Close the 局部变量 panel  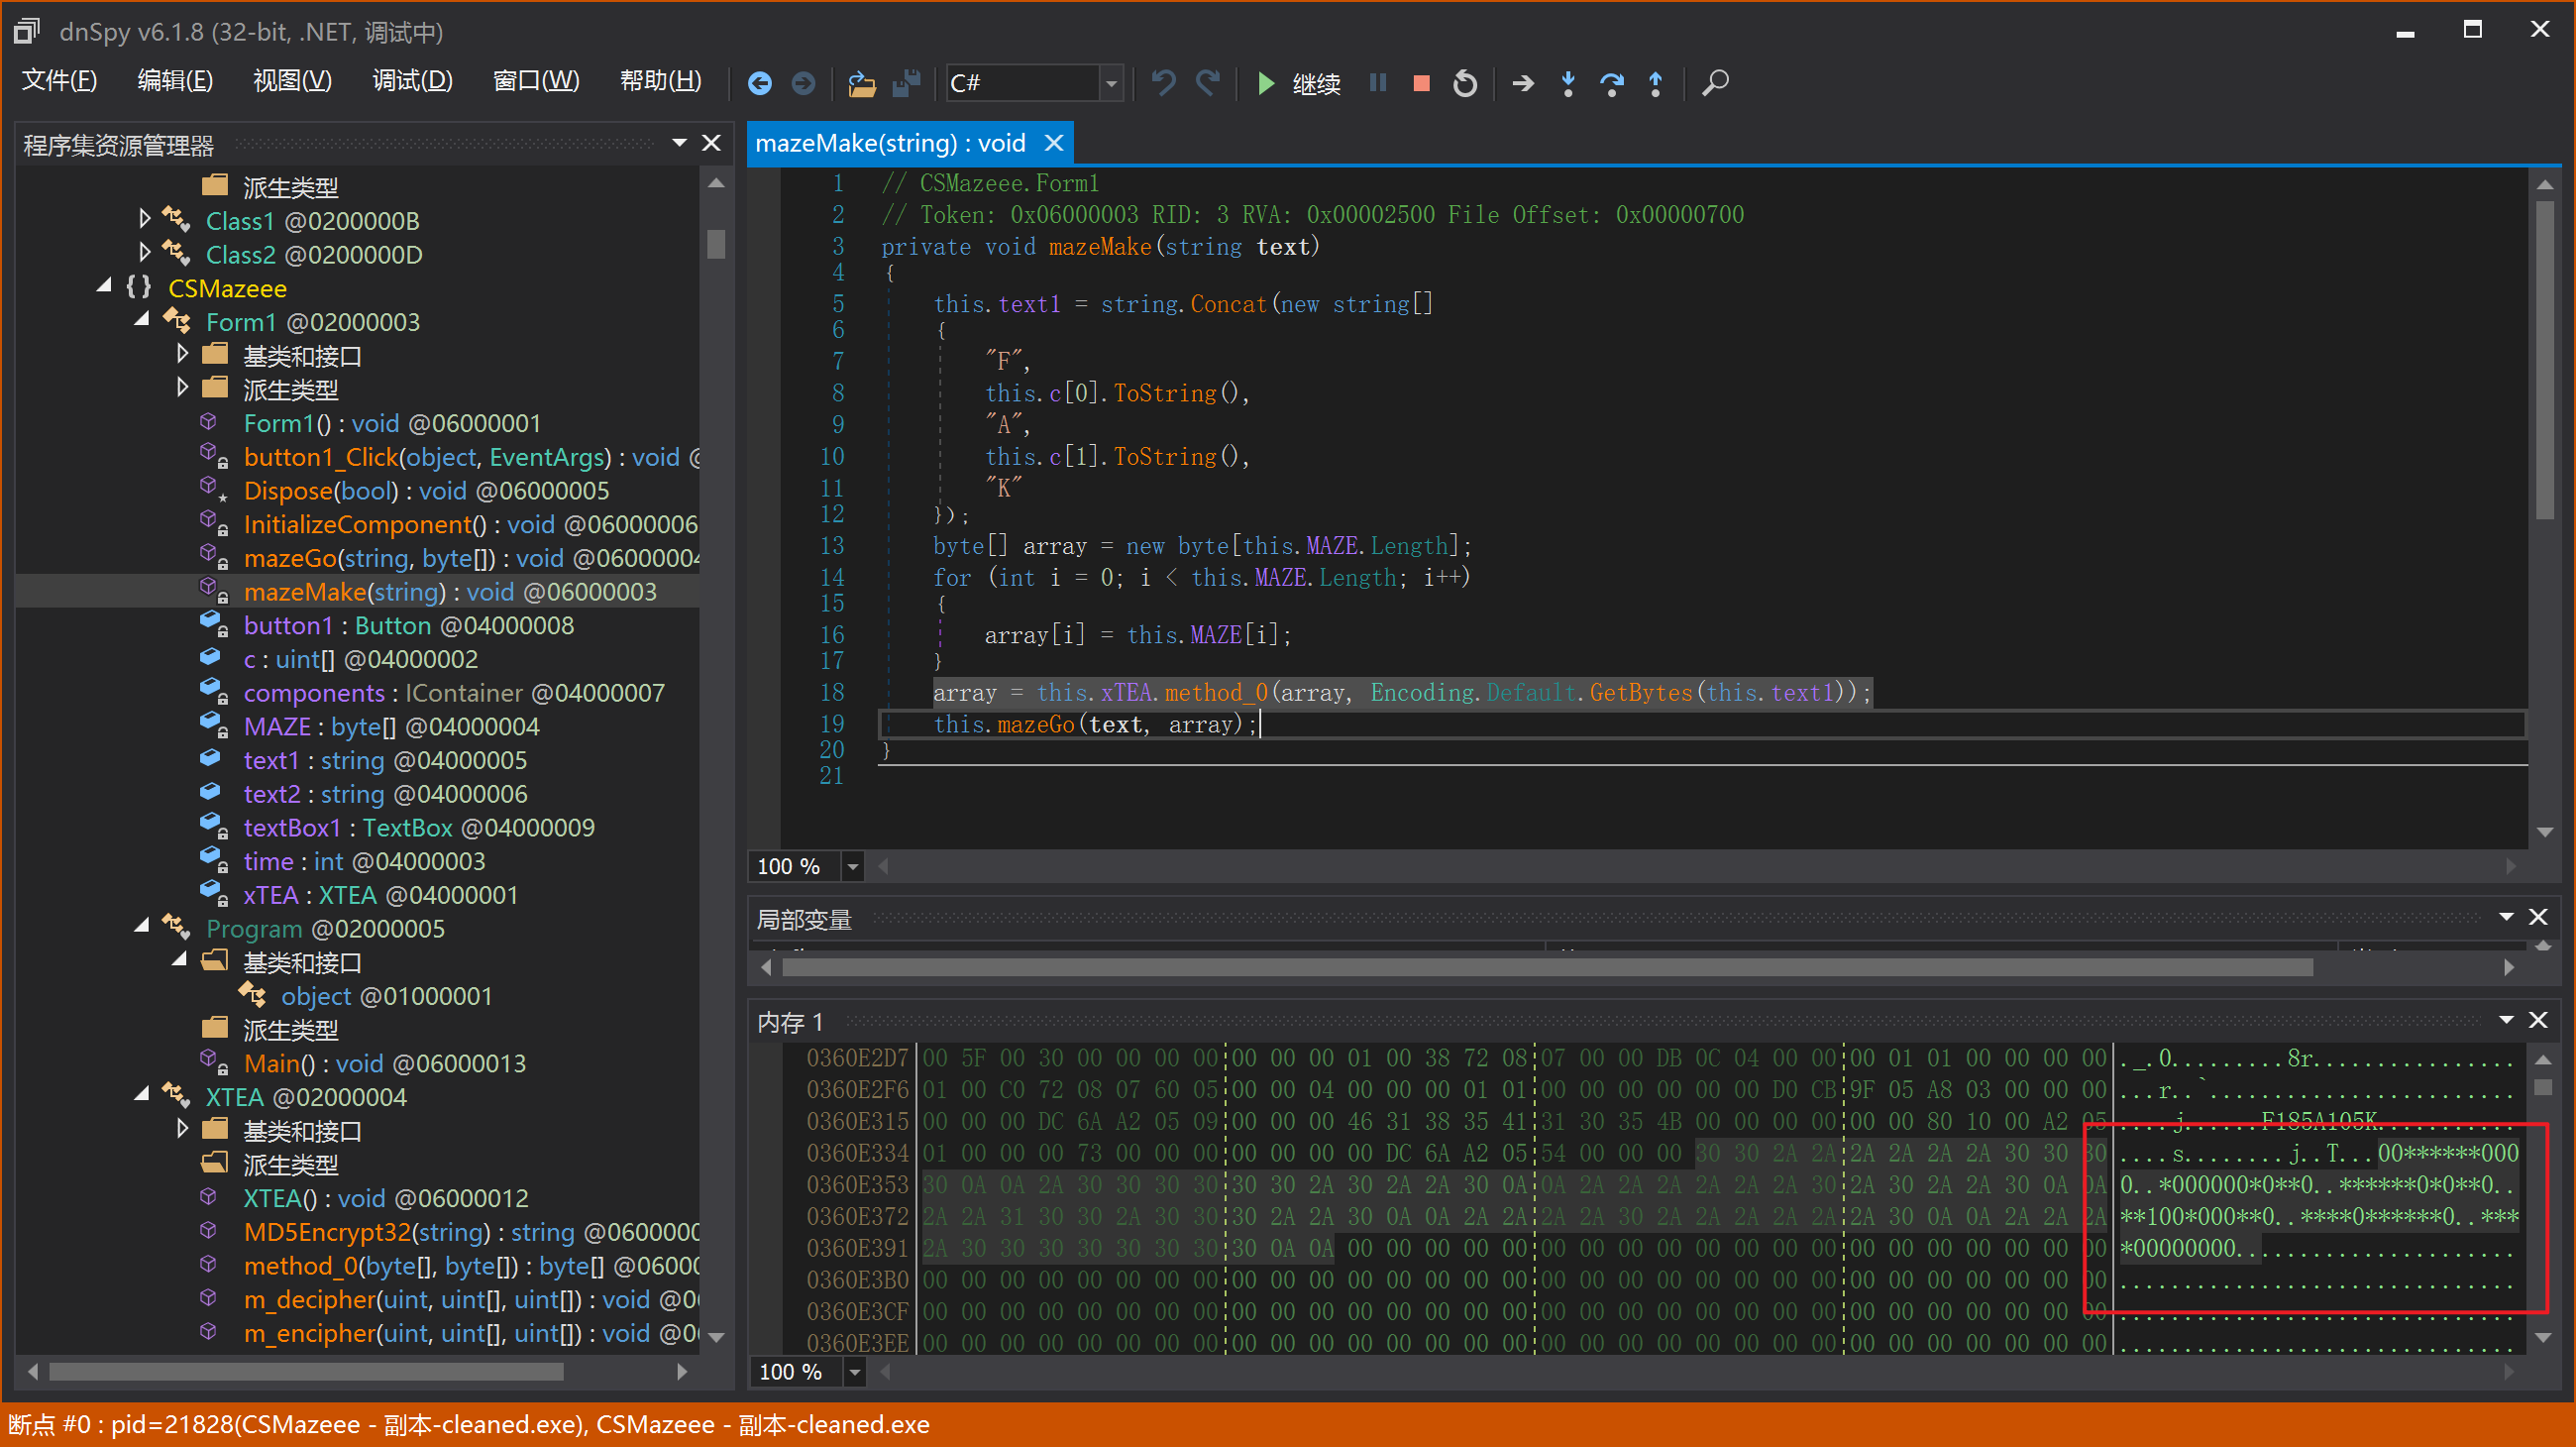[2537, 917]
